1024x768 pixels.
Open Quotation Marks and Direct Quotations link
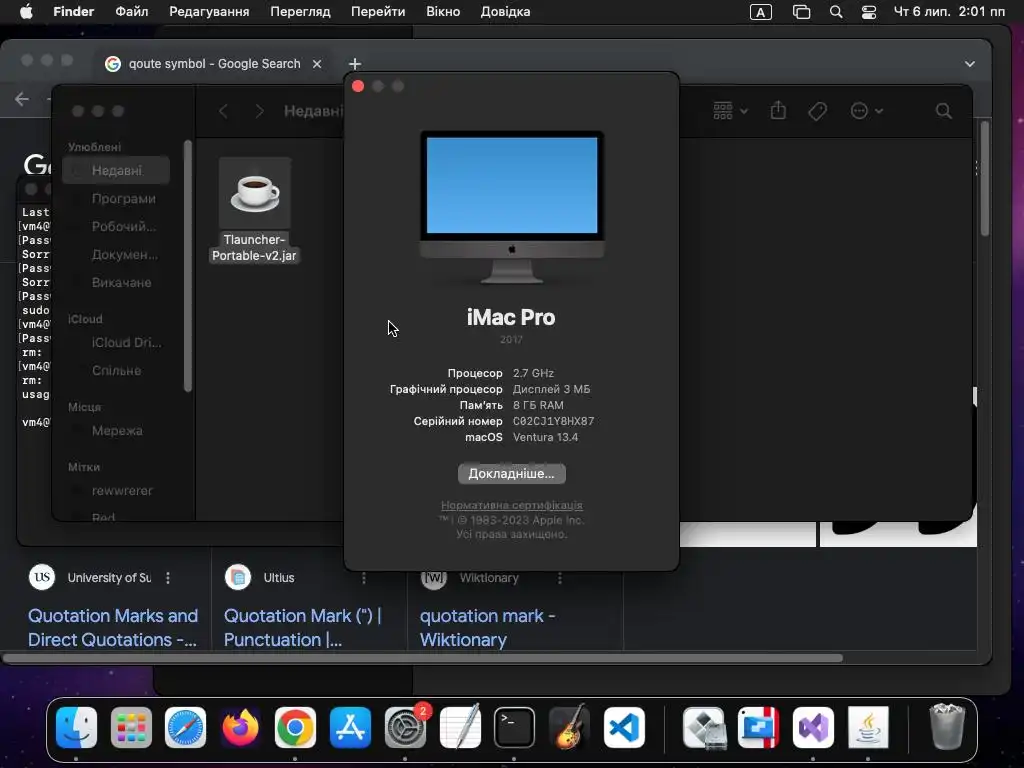point(113,628)
